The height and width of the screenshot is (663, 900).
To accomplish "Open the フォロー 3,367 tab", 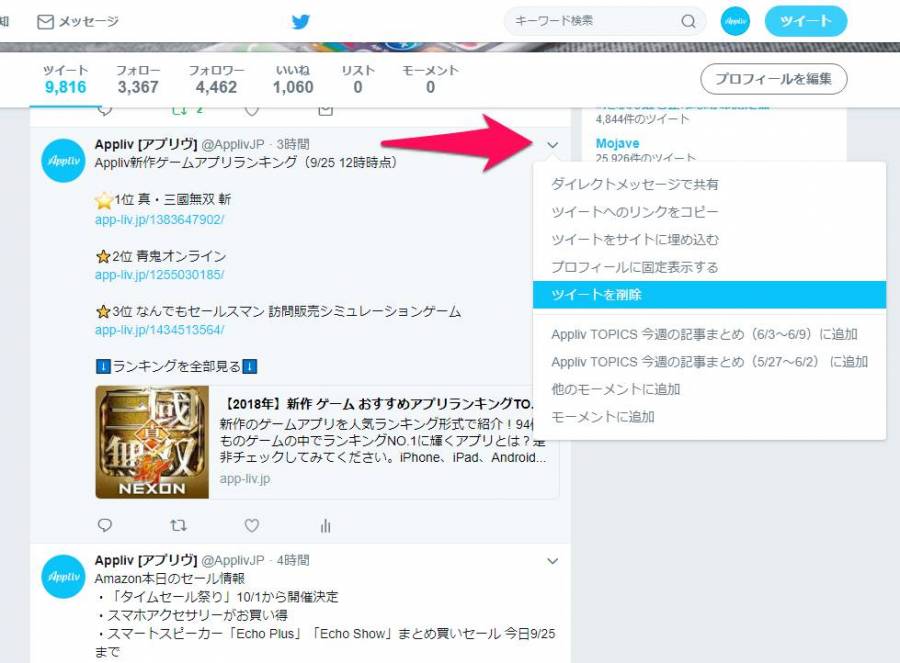I will (x=138, y=79).
